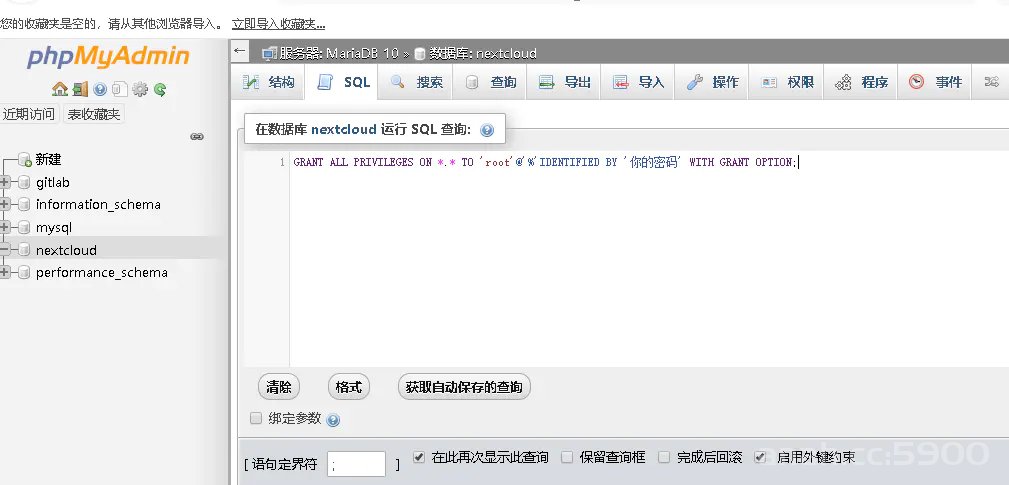Open navigation panel settings gear icon
The height and width of the screenshot is (485, 1009).
pos(140,89)
